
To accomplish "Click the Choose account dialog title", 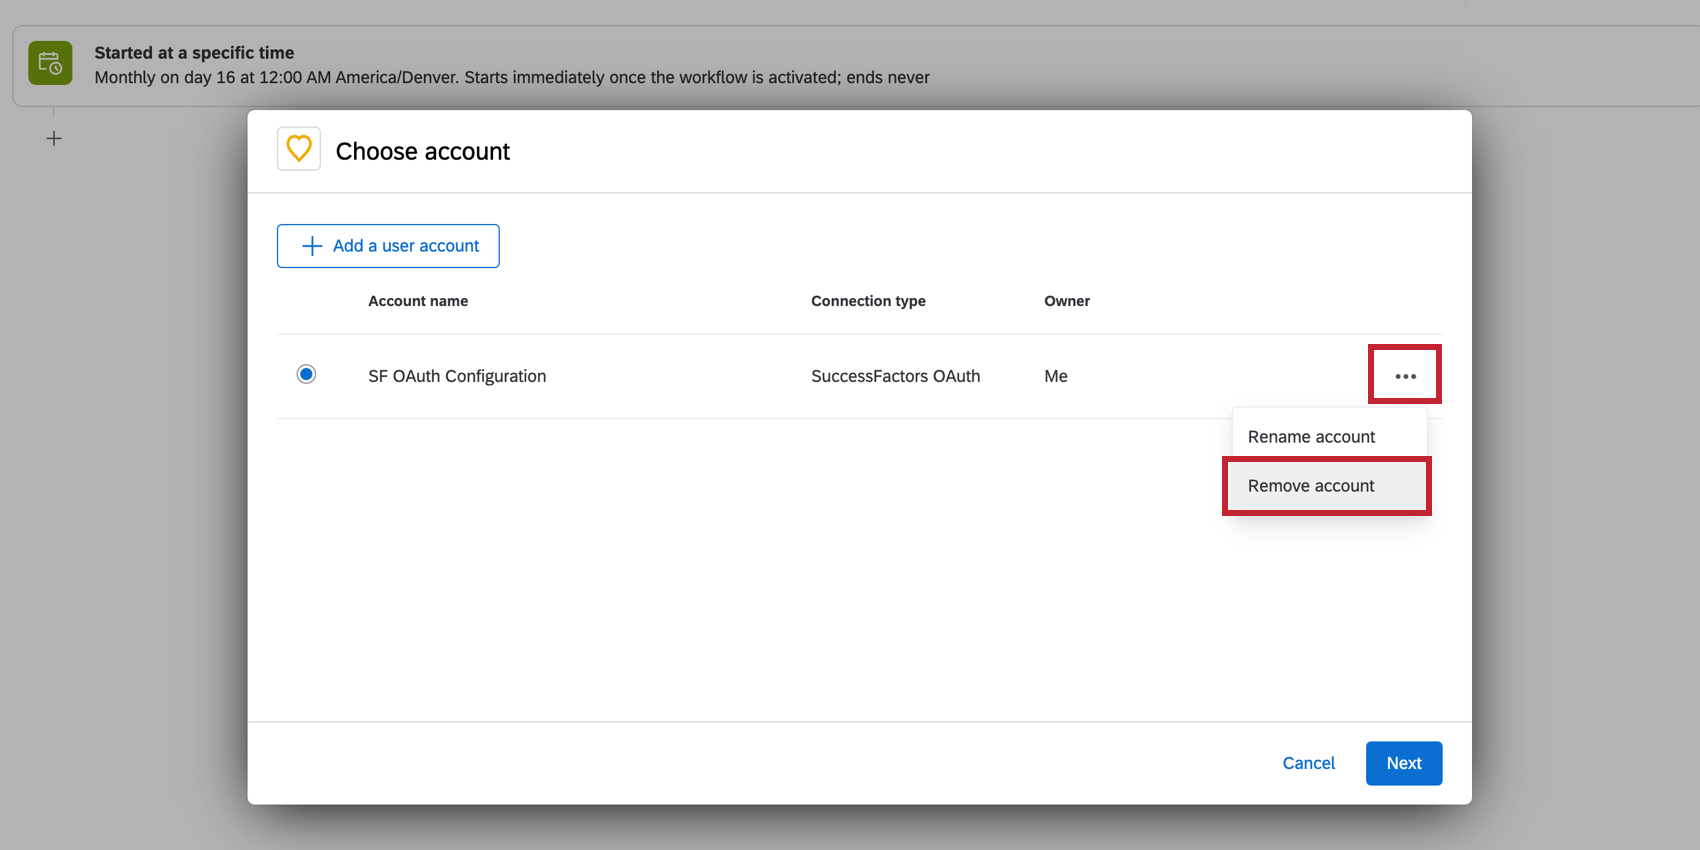I will click(x=422, y=151).
